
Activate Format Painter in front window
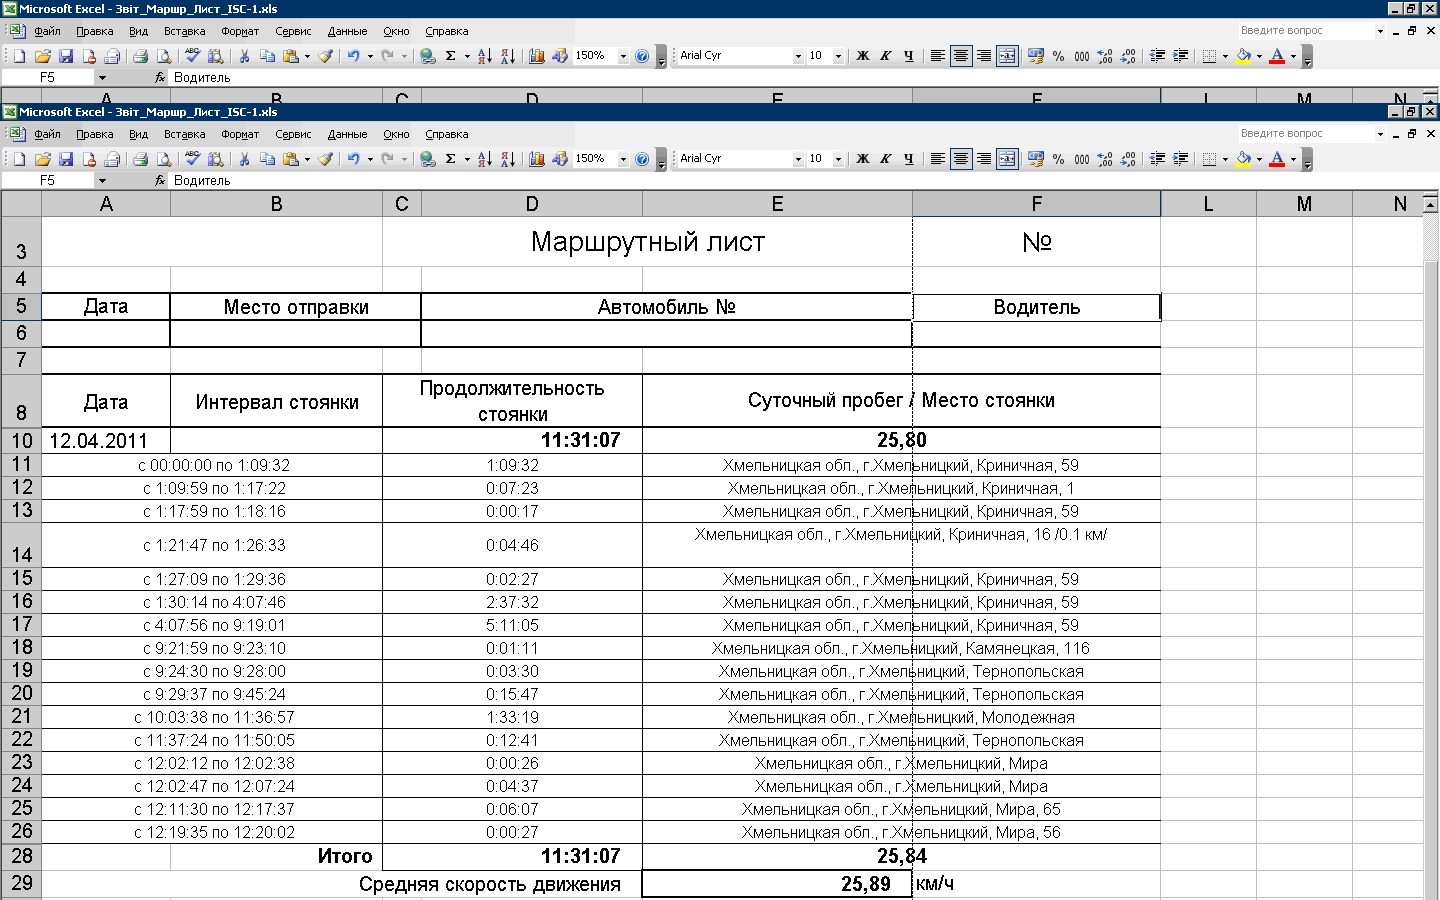pos(325,159)
